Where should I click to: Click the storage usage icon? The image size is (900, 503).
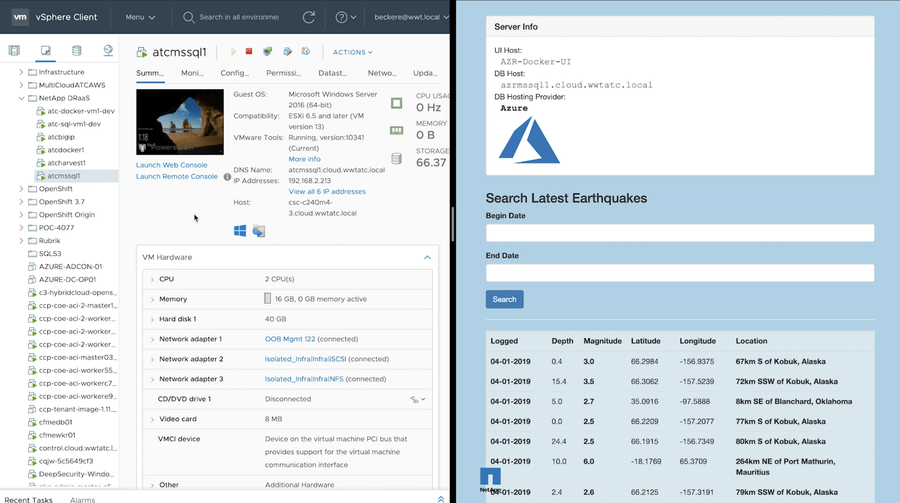point(397,158)
